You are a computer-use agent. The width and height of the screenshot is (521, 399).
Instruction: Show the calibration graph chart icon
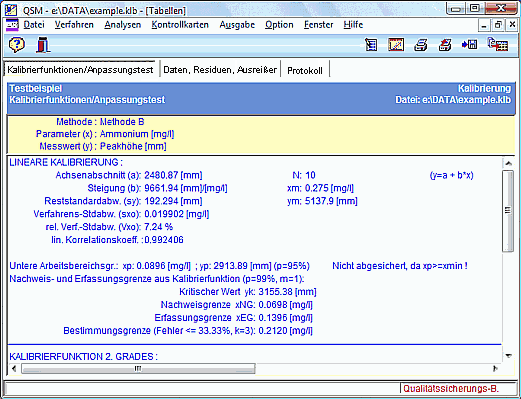pyautogui.click(x=396, y=45)
